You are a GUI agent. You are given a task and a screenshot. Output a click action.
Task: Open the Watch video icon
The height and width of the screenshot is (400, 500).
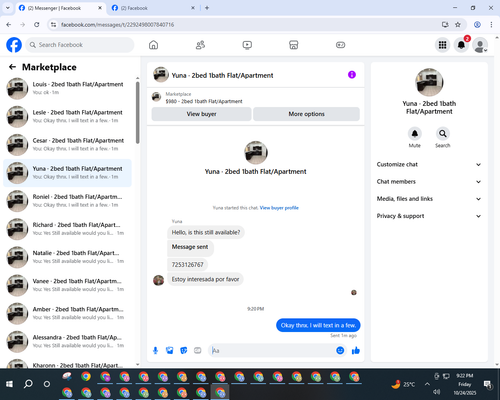point(247,45)
